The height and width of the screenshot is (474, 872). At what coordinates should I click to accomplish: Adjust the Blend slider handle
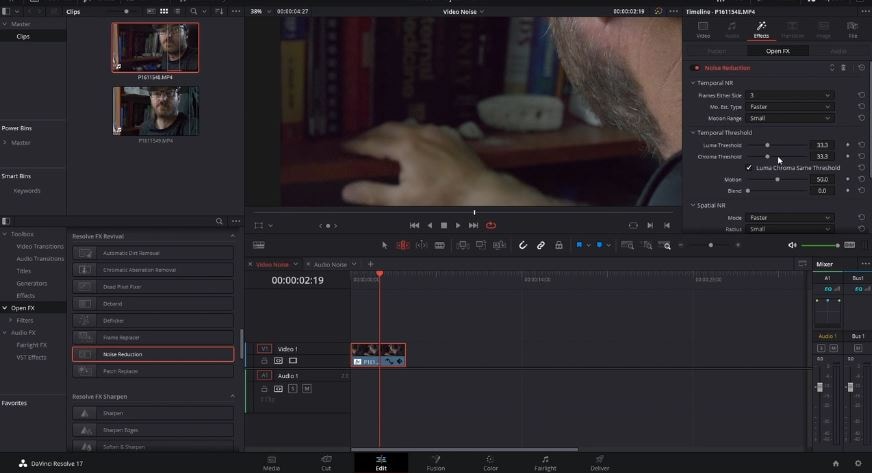click(748, 191)
